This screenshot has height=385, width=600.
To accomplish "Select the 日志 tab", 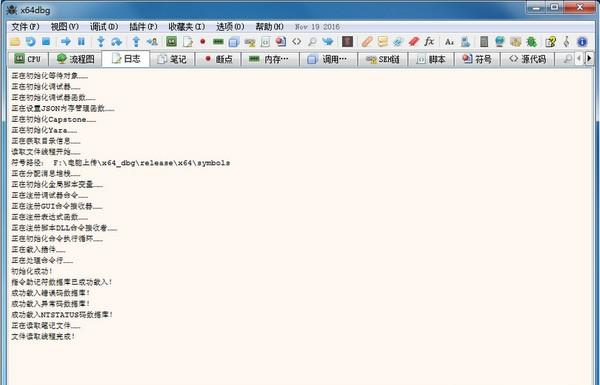I will click(x=126, y=59).
